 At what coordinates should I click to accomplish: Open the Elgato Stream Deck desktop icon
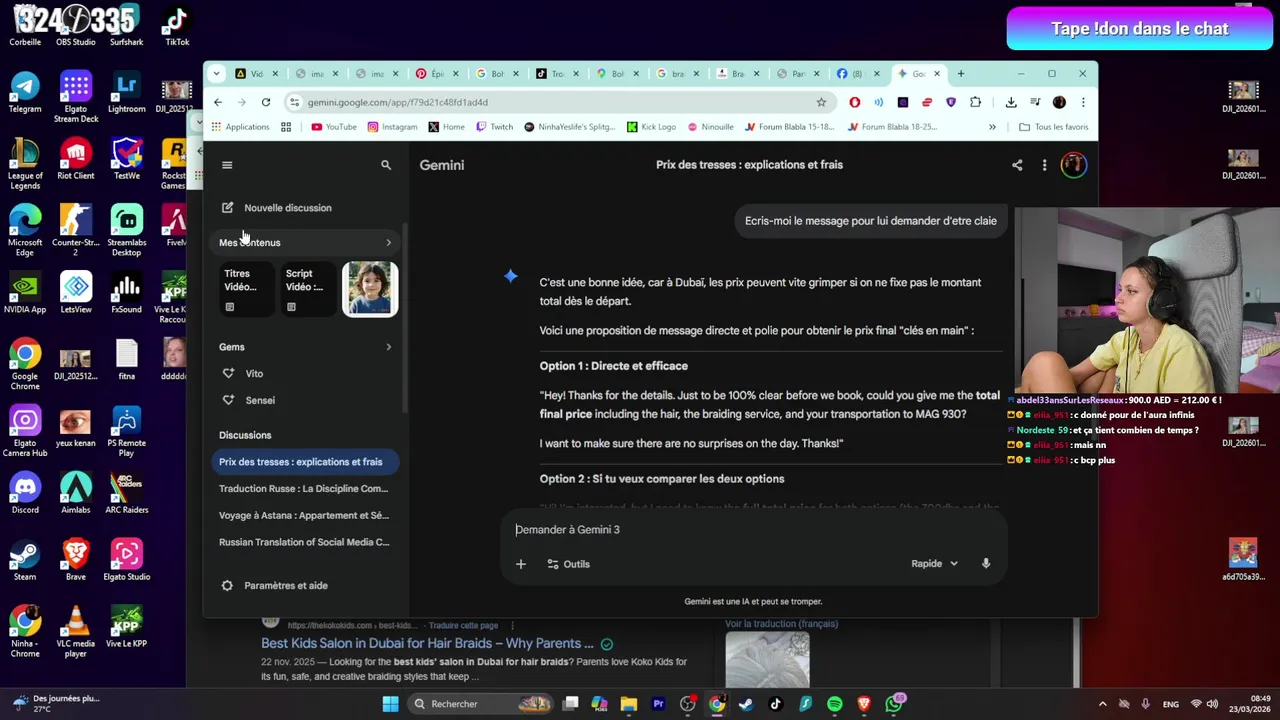[76, 97]
